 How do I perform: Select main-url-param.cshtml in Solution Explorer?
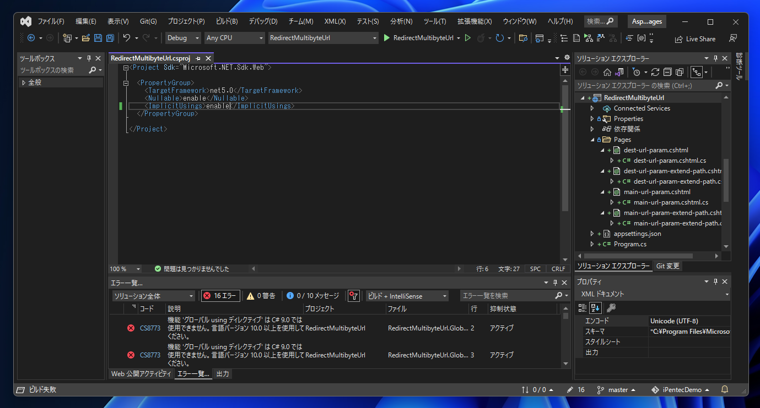[x=657, y=192]
